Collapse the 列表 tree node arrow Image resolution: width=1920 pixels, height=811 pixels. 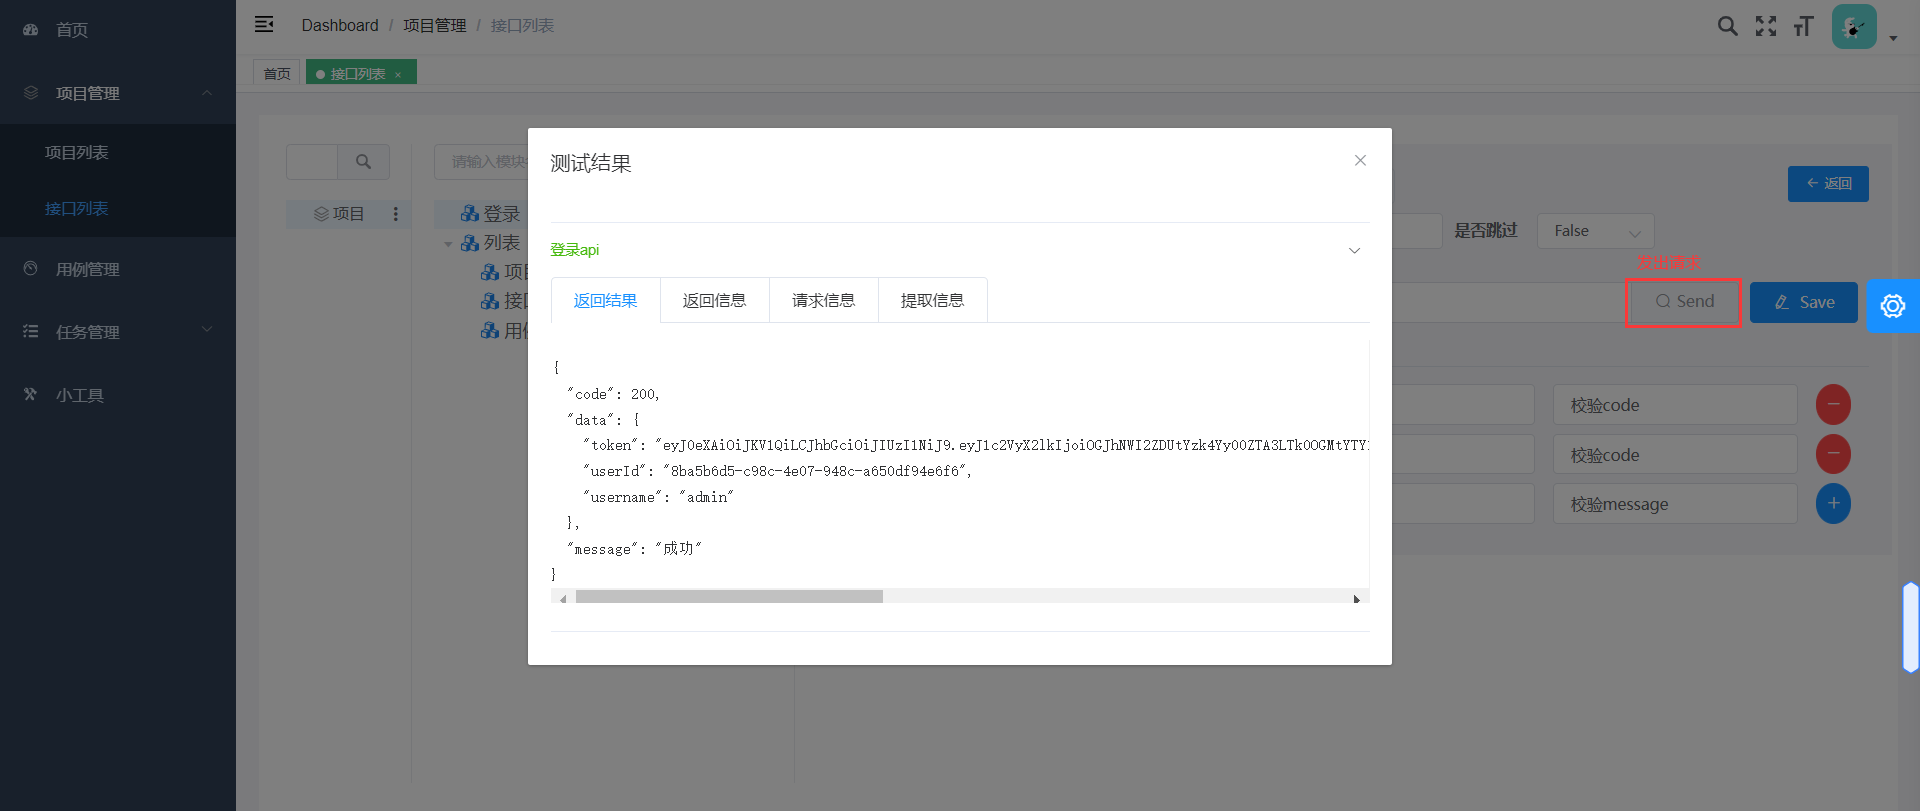(448, 243)
